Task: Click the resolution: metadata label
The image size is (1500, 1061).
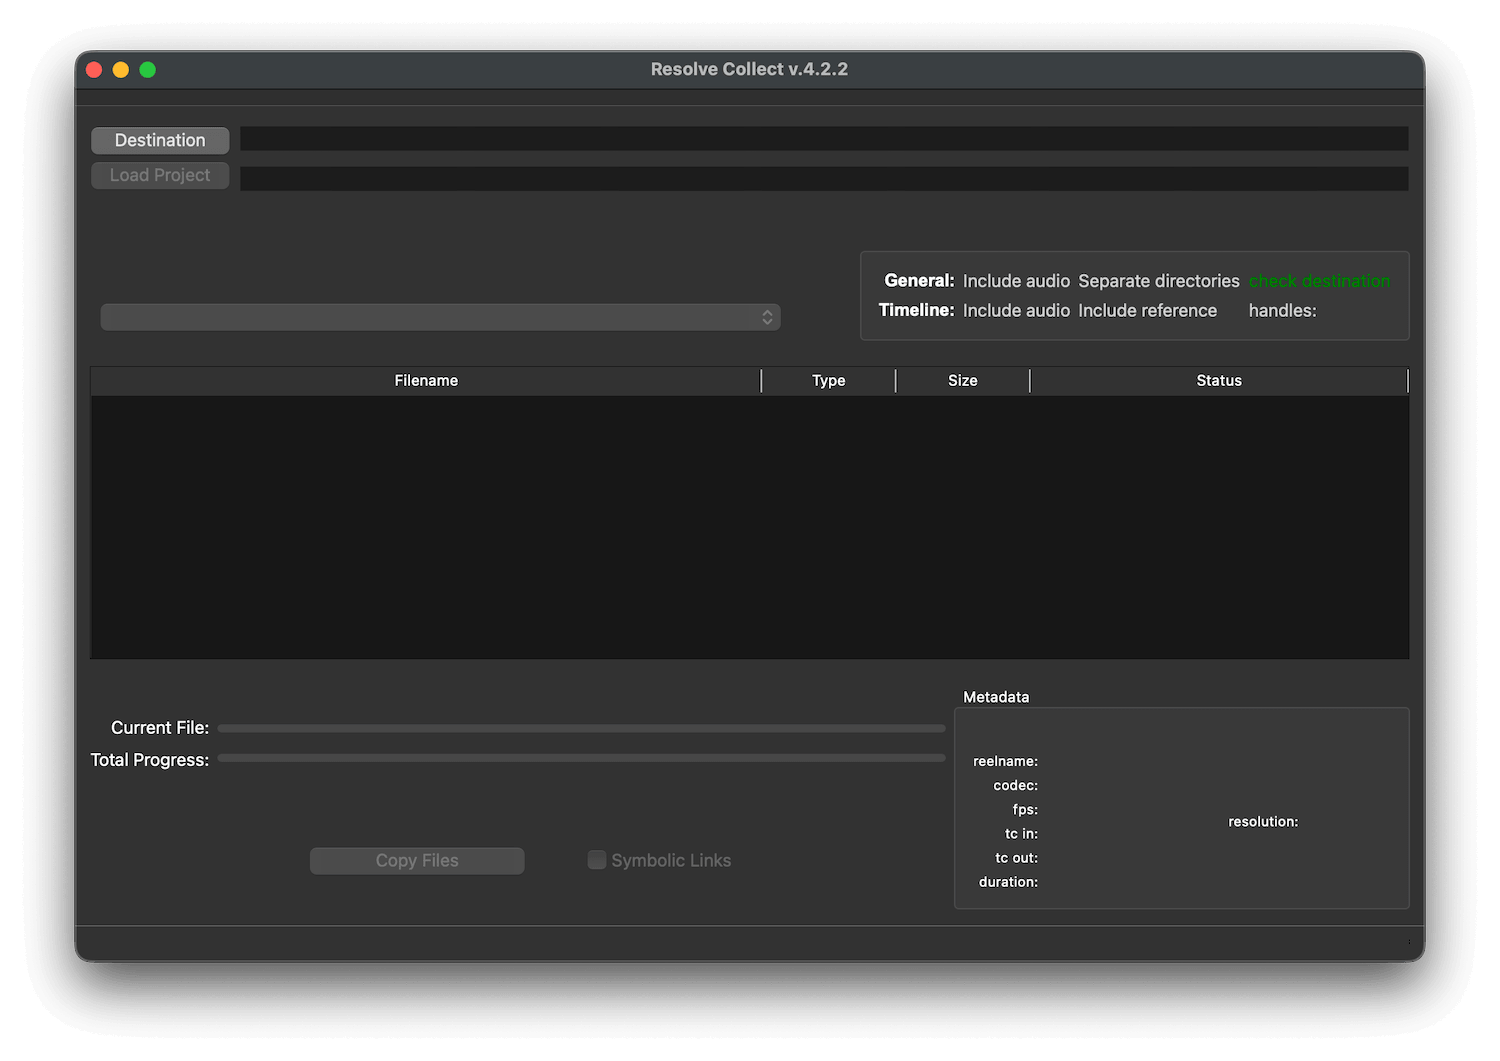Action: click(1263, 822)
